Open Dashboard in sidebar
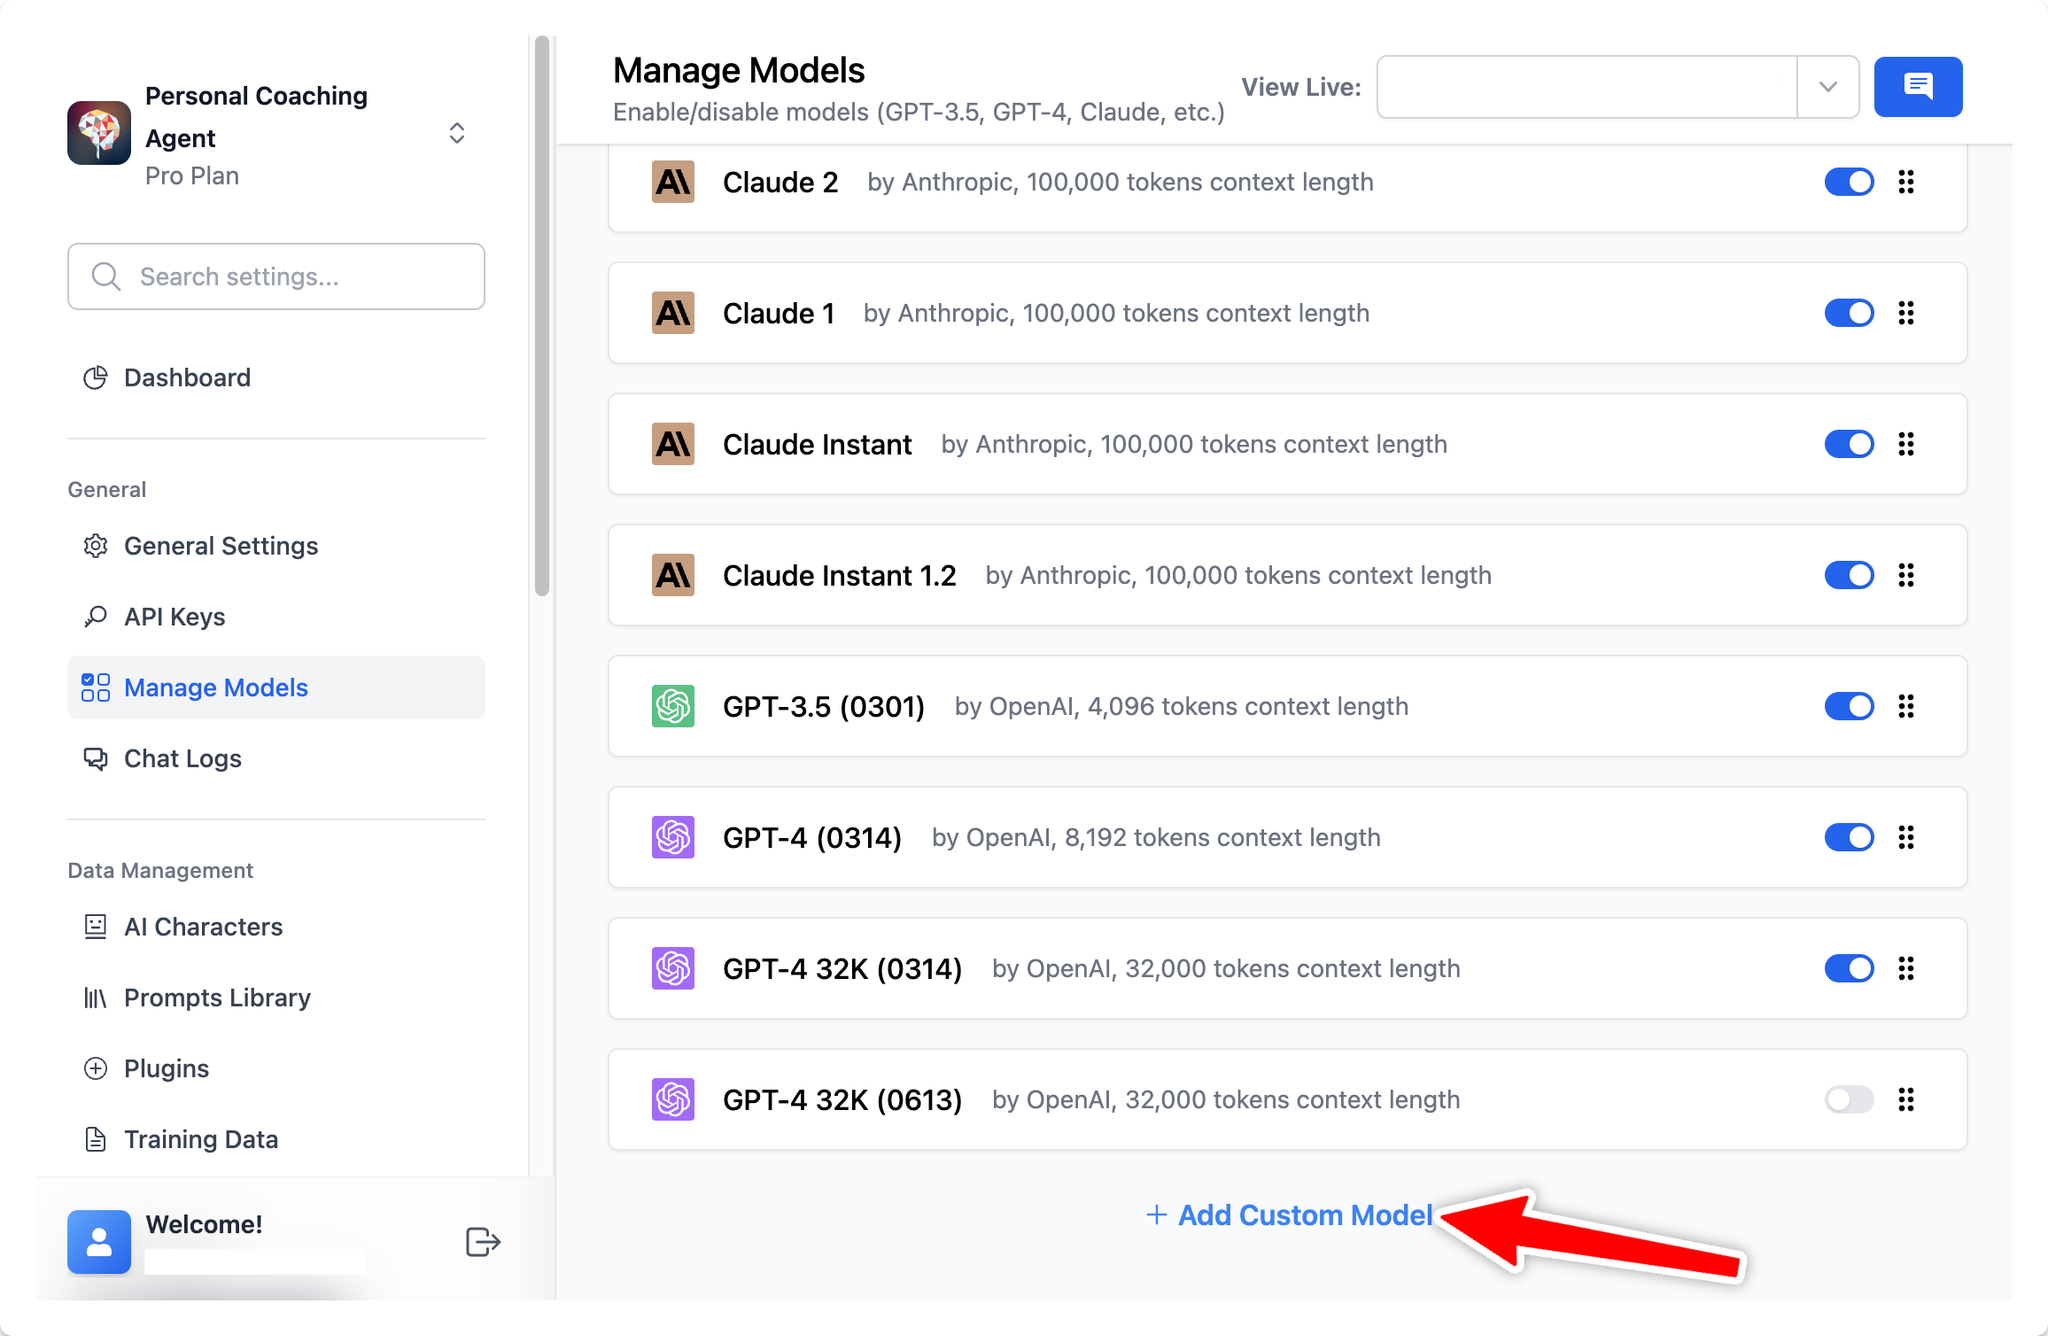 (x=276, y=377)
